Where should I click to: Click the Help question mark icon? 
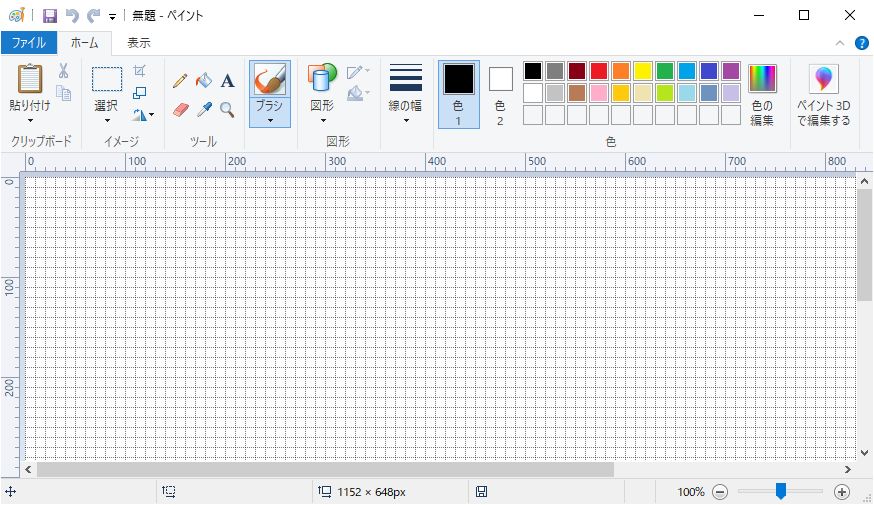tap(862, 43)
